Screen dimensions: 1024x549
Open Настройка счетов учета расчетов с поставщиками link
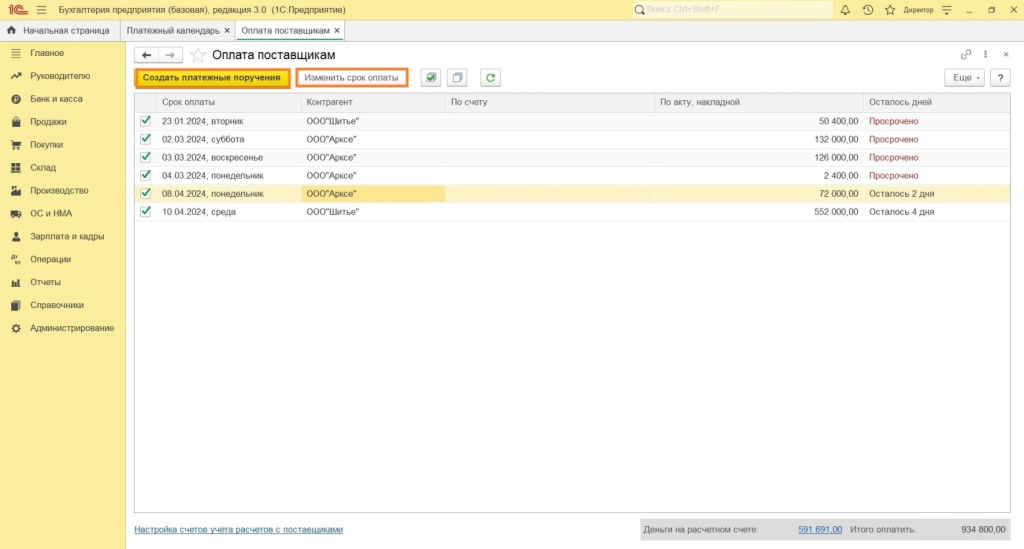pos(238,529)
